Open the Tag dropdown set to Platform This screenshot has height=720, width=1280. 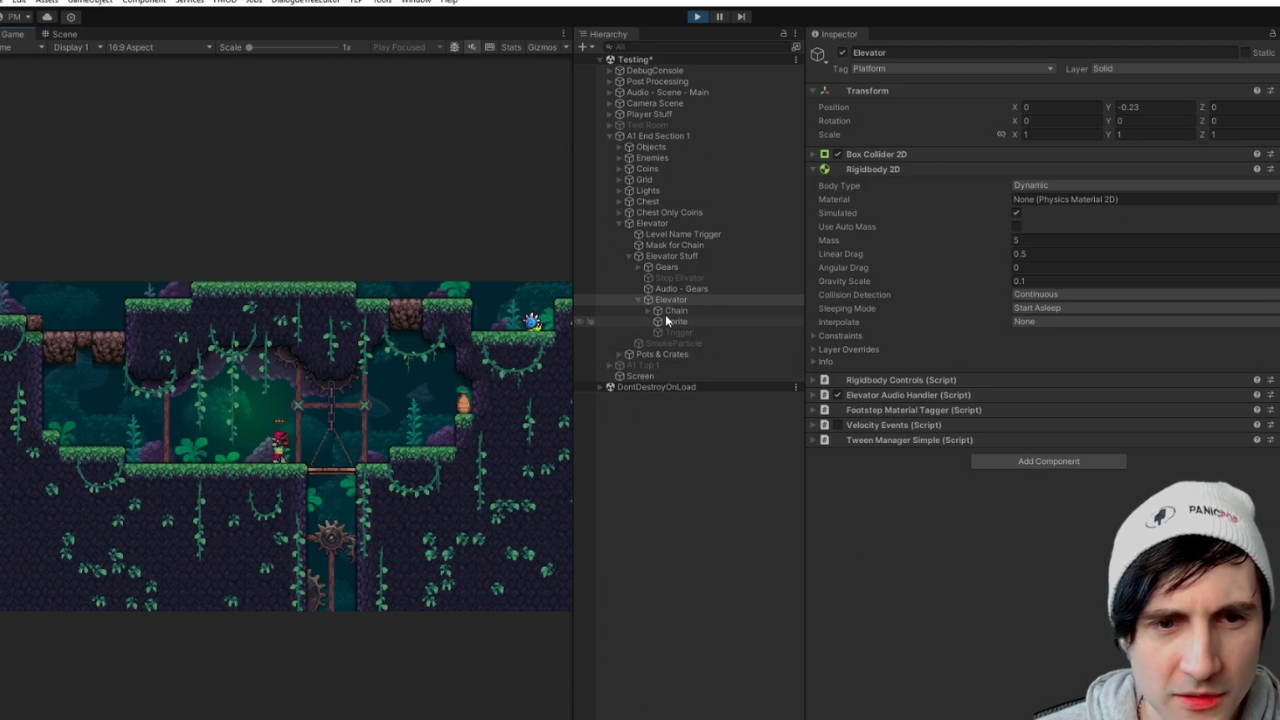(952, 69)
